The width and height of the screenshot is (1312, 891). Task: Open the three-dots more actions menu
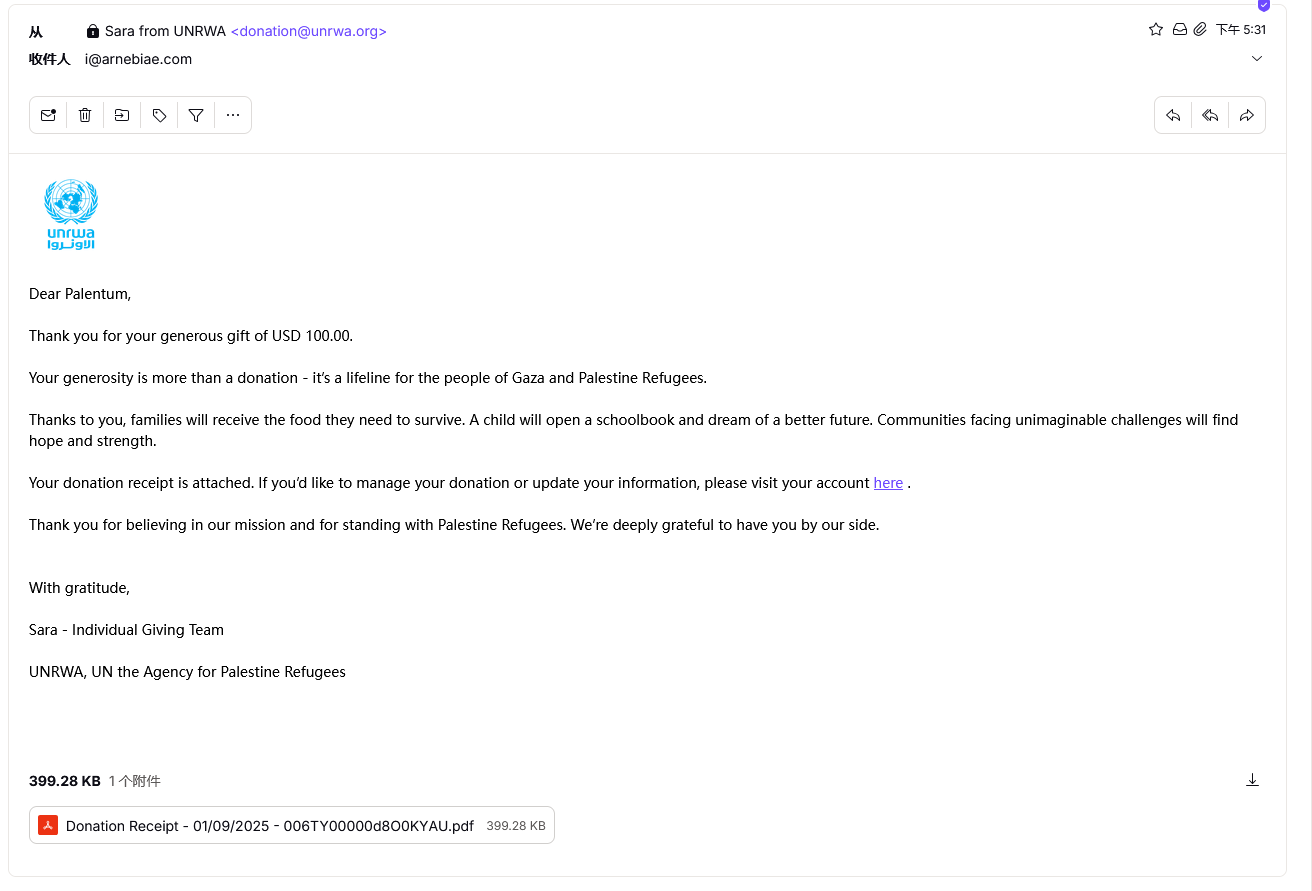(x=233, y=115)
